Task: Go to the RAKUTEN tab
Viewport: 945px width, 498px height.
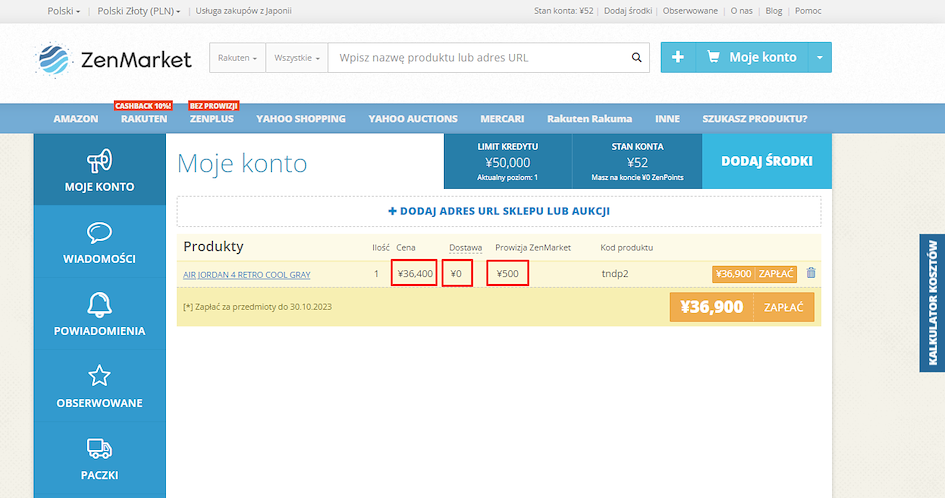Action: pos(144,119)
